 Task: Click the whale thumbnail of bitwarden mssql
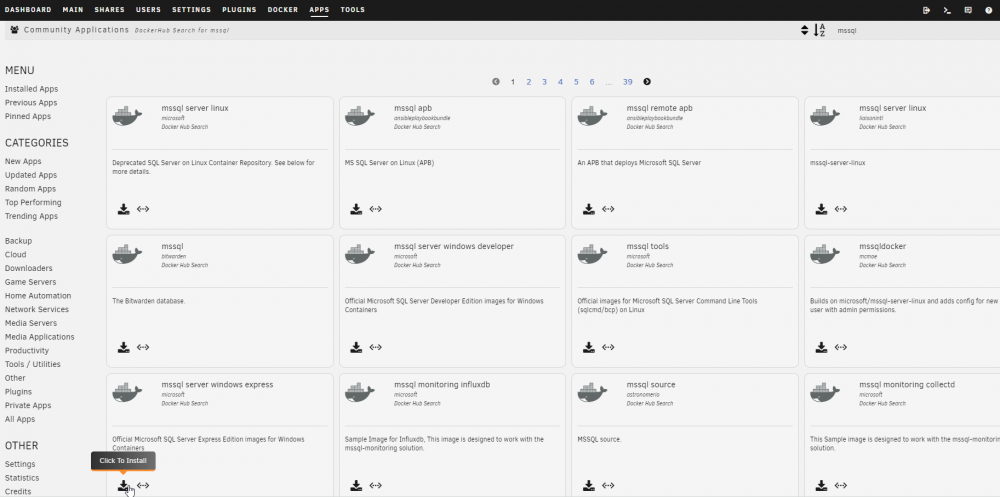[x=128, y=254]
